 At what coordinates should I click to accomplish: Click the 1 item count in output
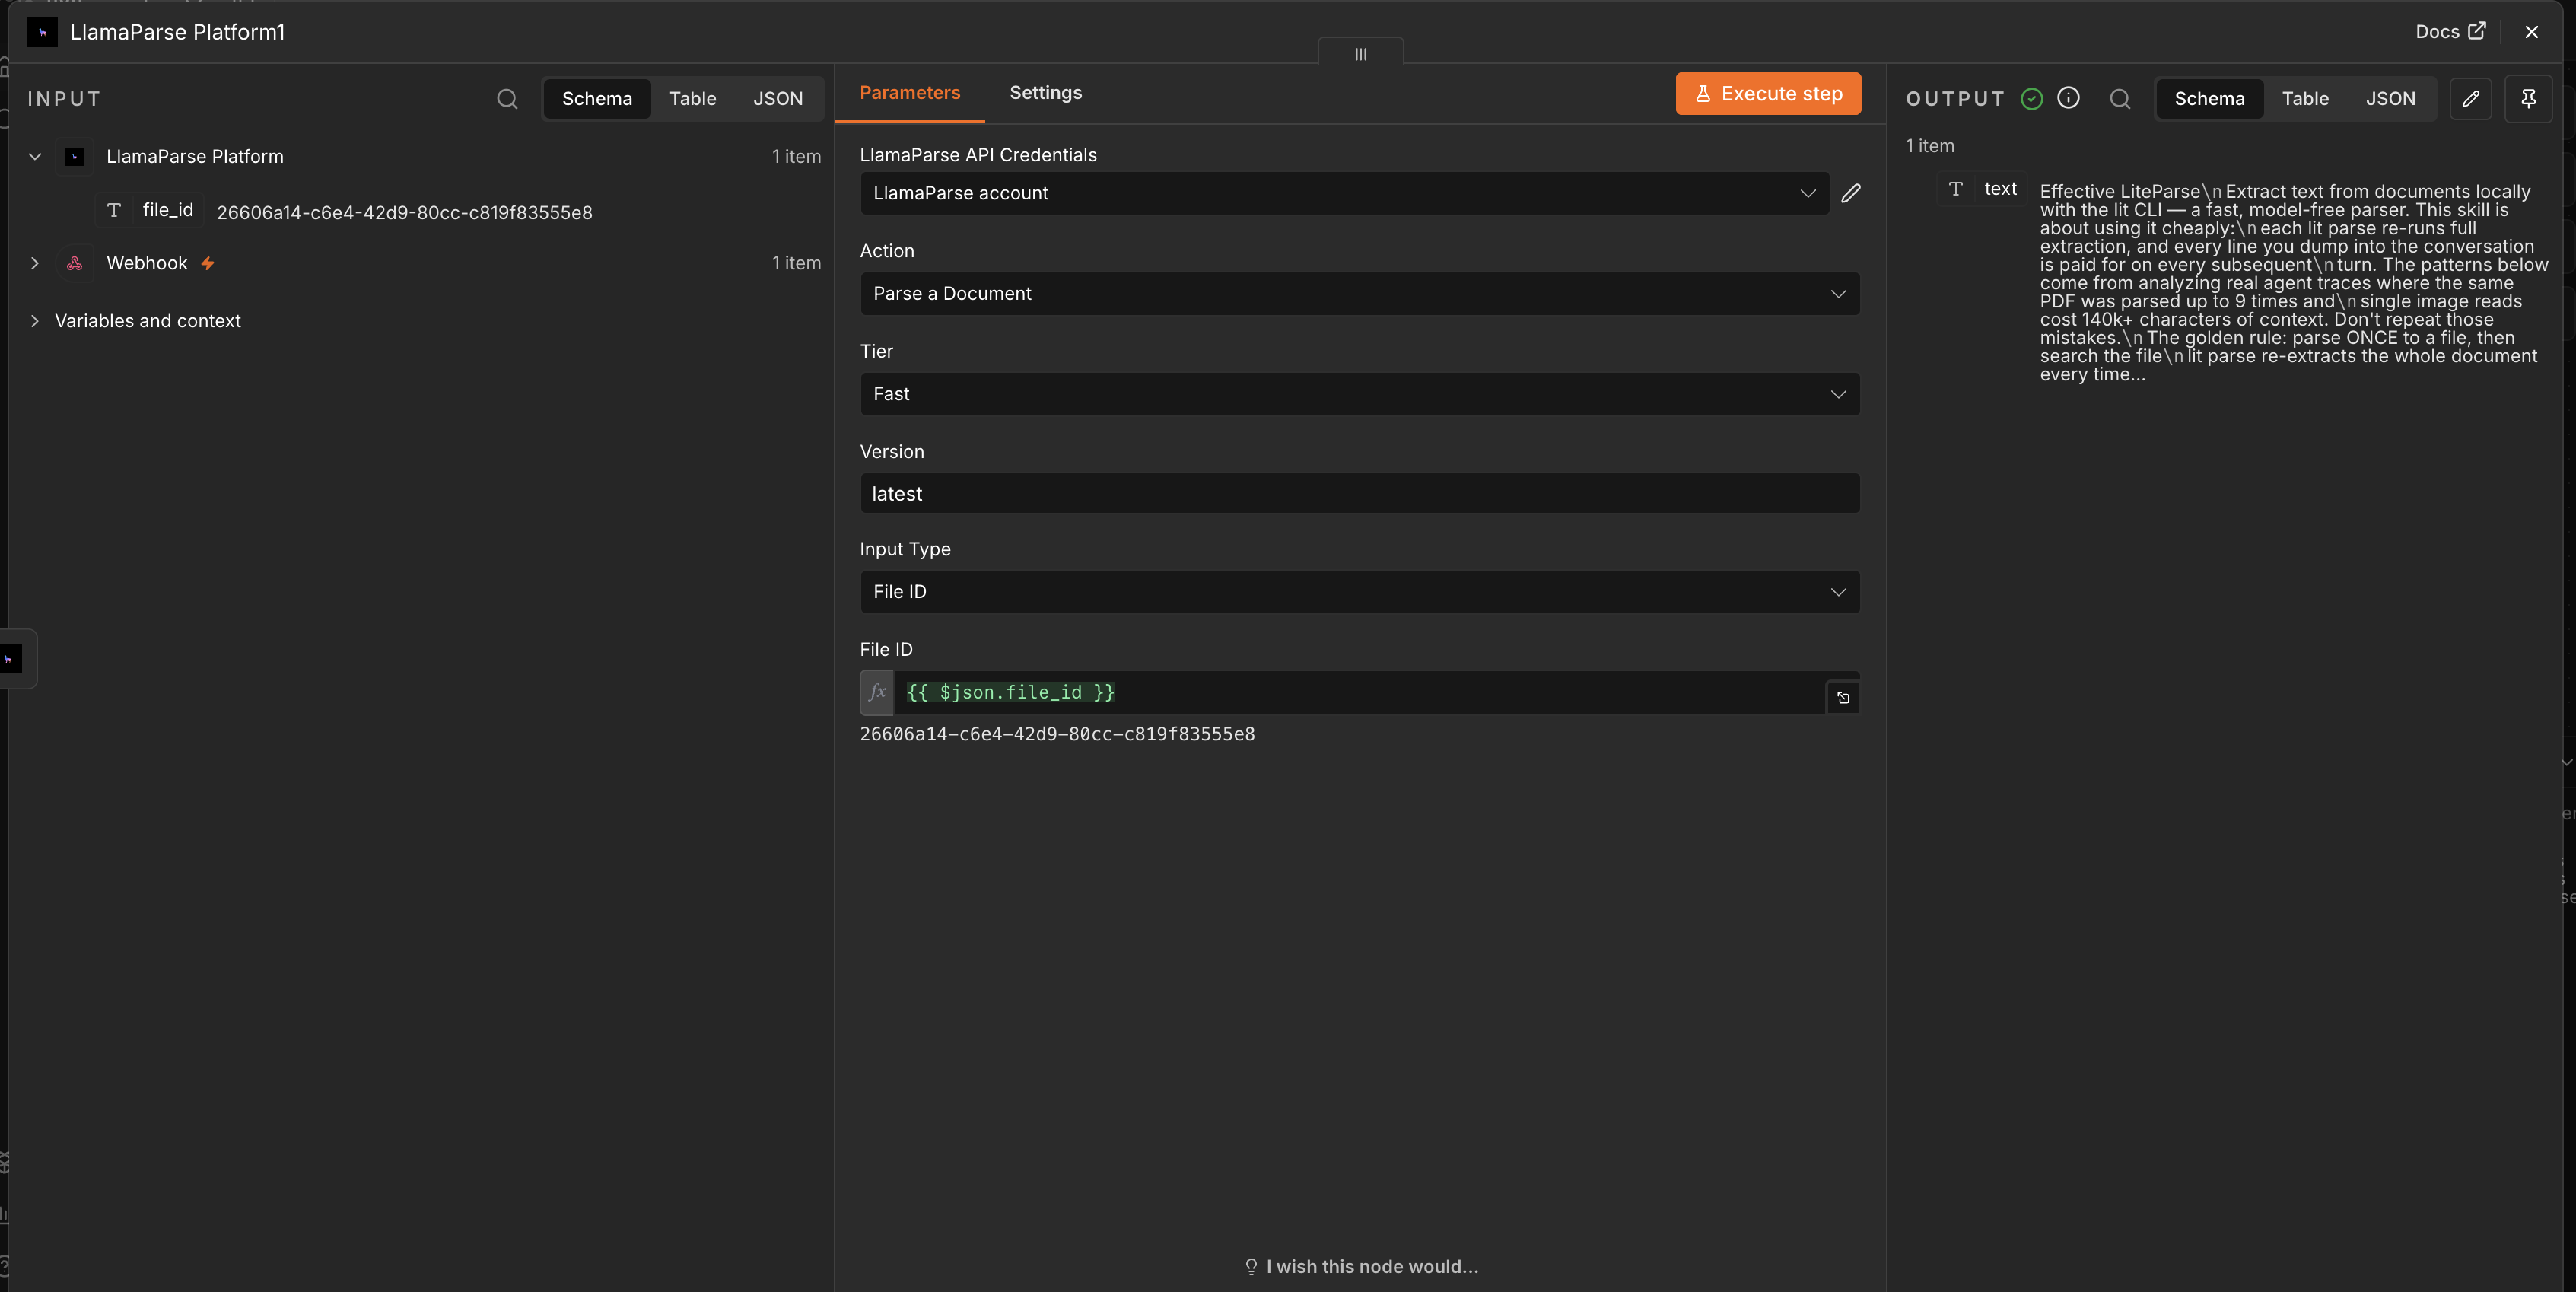coord(1929,146)
